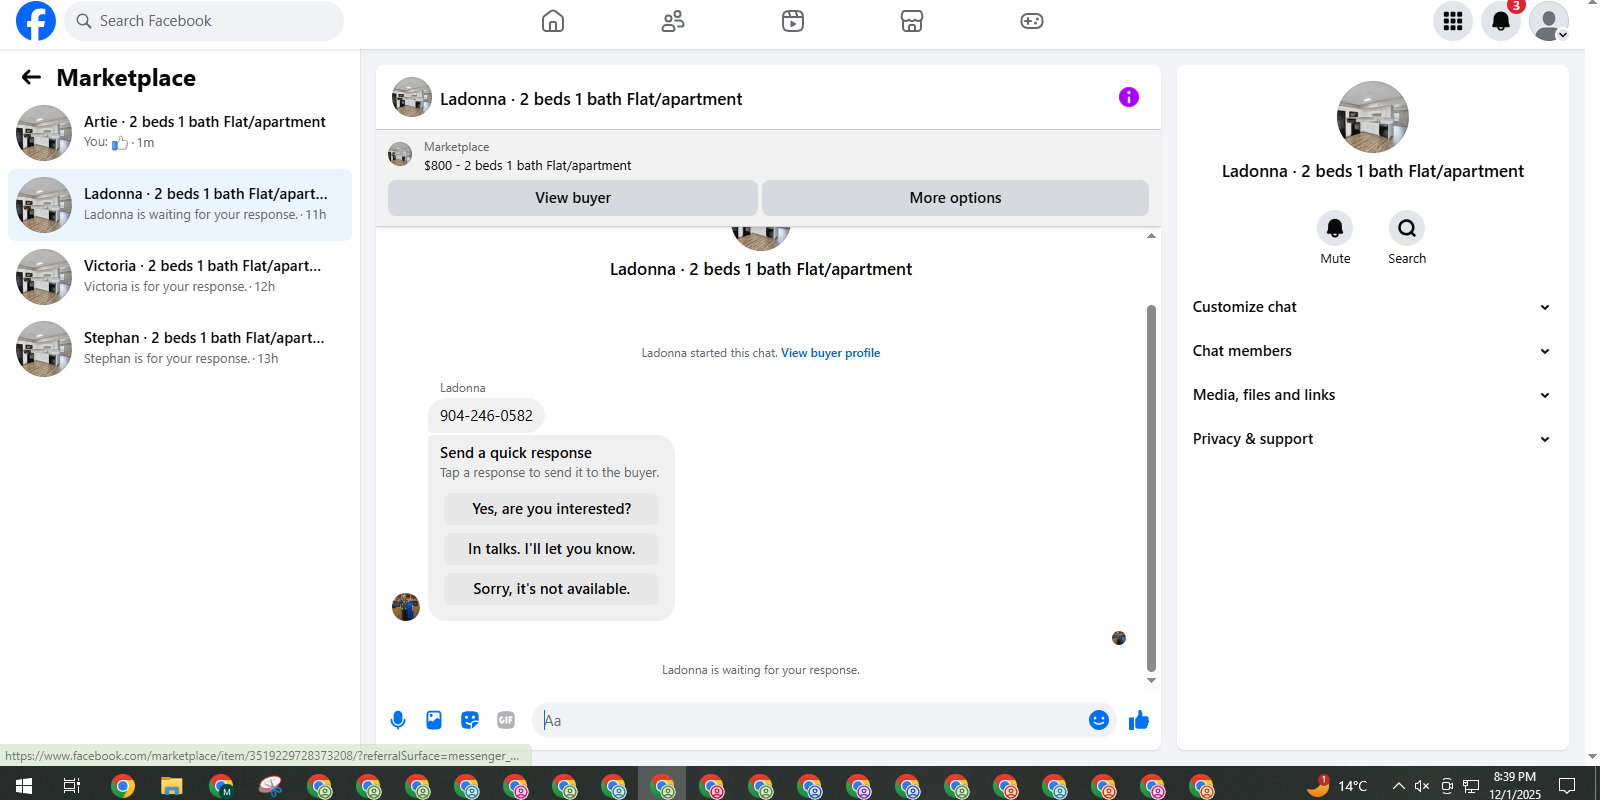Image resolution: width=1600 pixels, height=800 pixels.
Task: Send quick reply "In talks. I'll let you know."
Action: pos(552,549)
